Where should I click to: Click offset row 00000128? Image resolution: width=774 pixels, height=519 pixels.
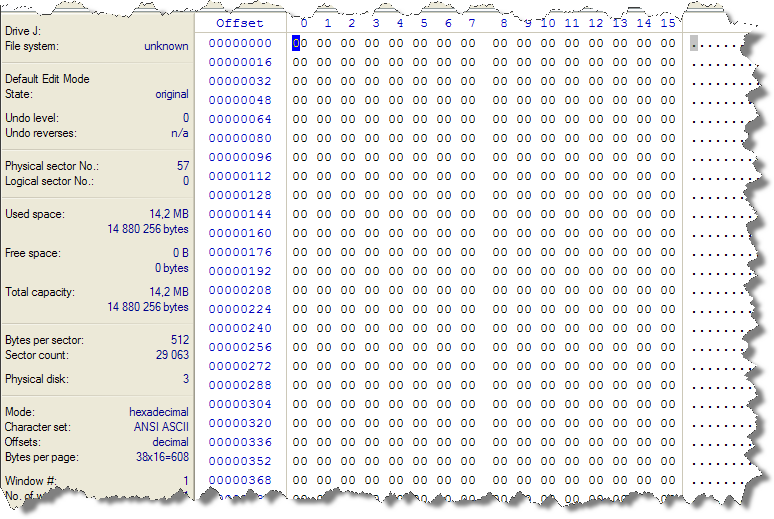click(240, 195)
